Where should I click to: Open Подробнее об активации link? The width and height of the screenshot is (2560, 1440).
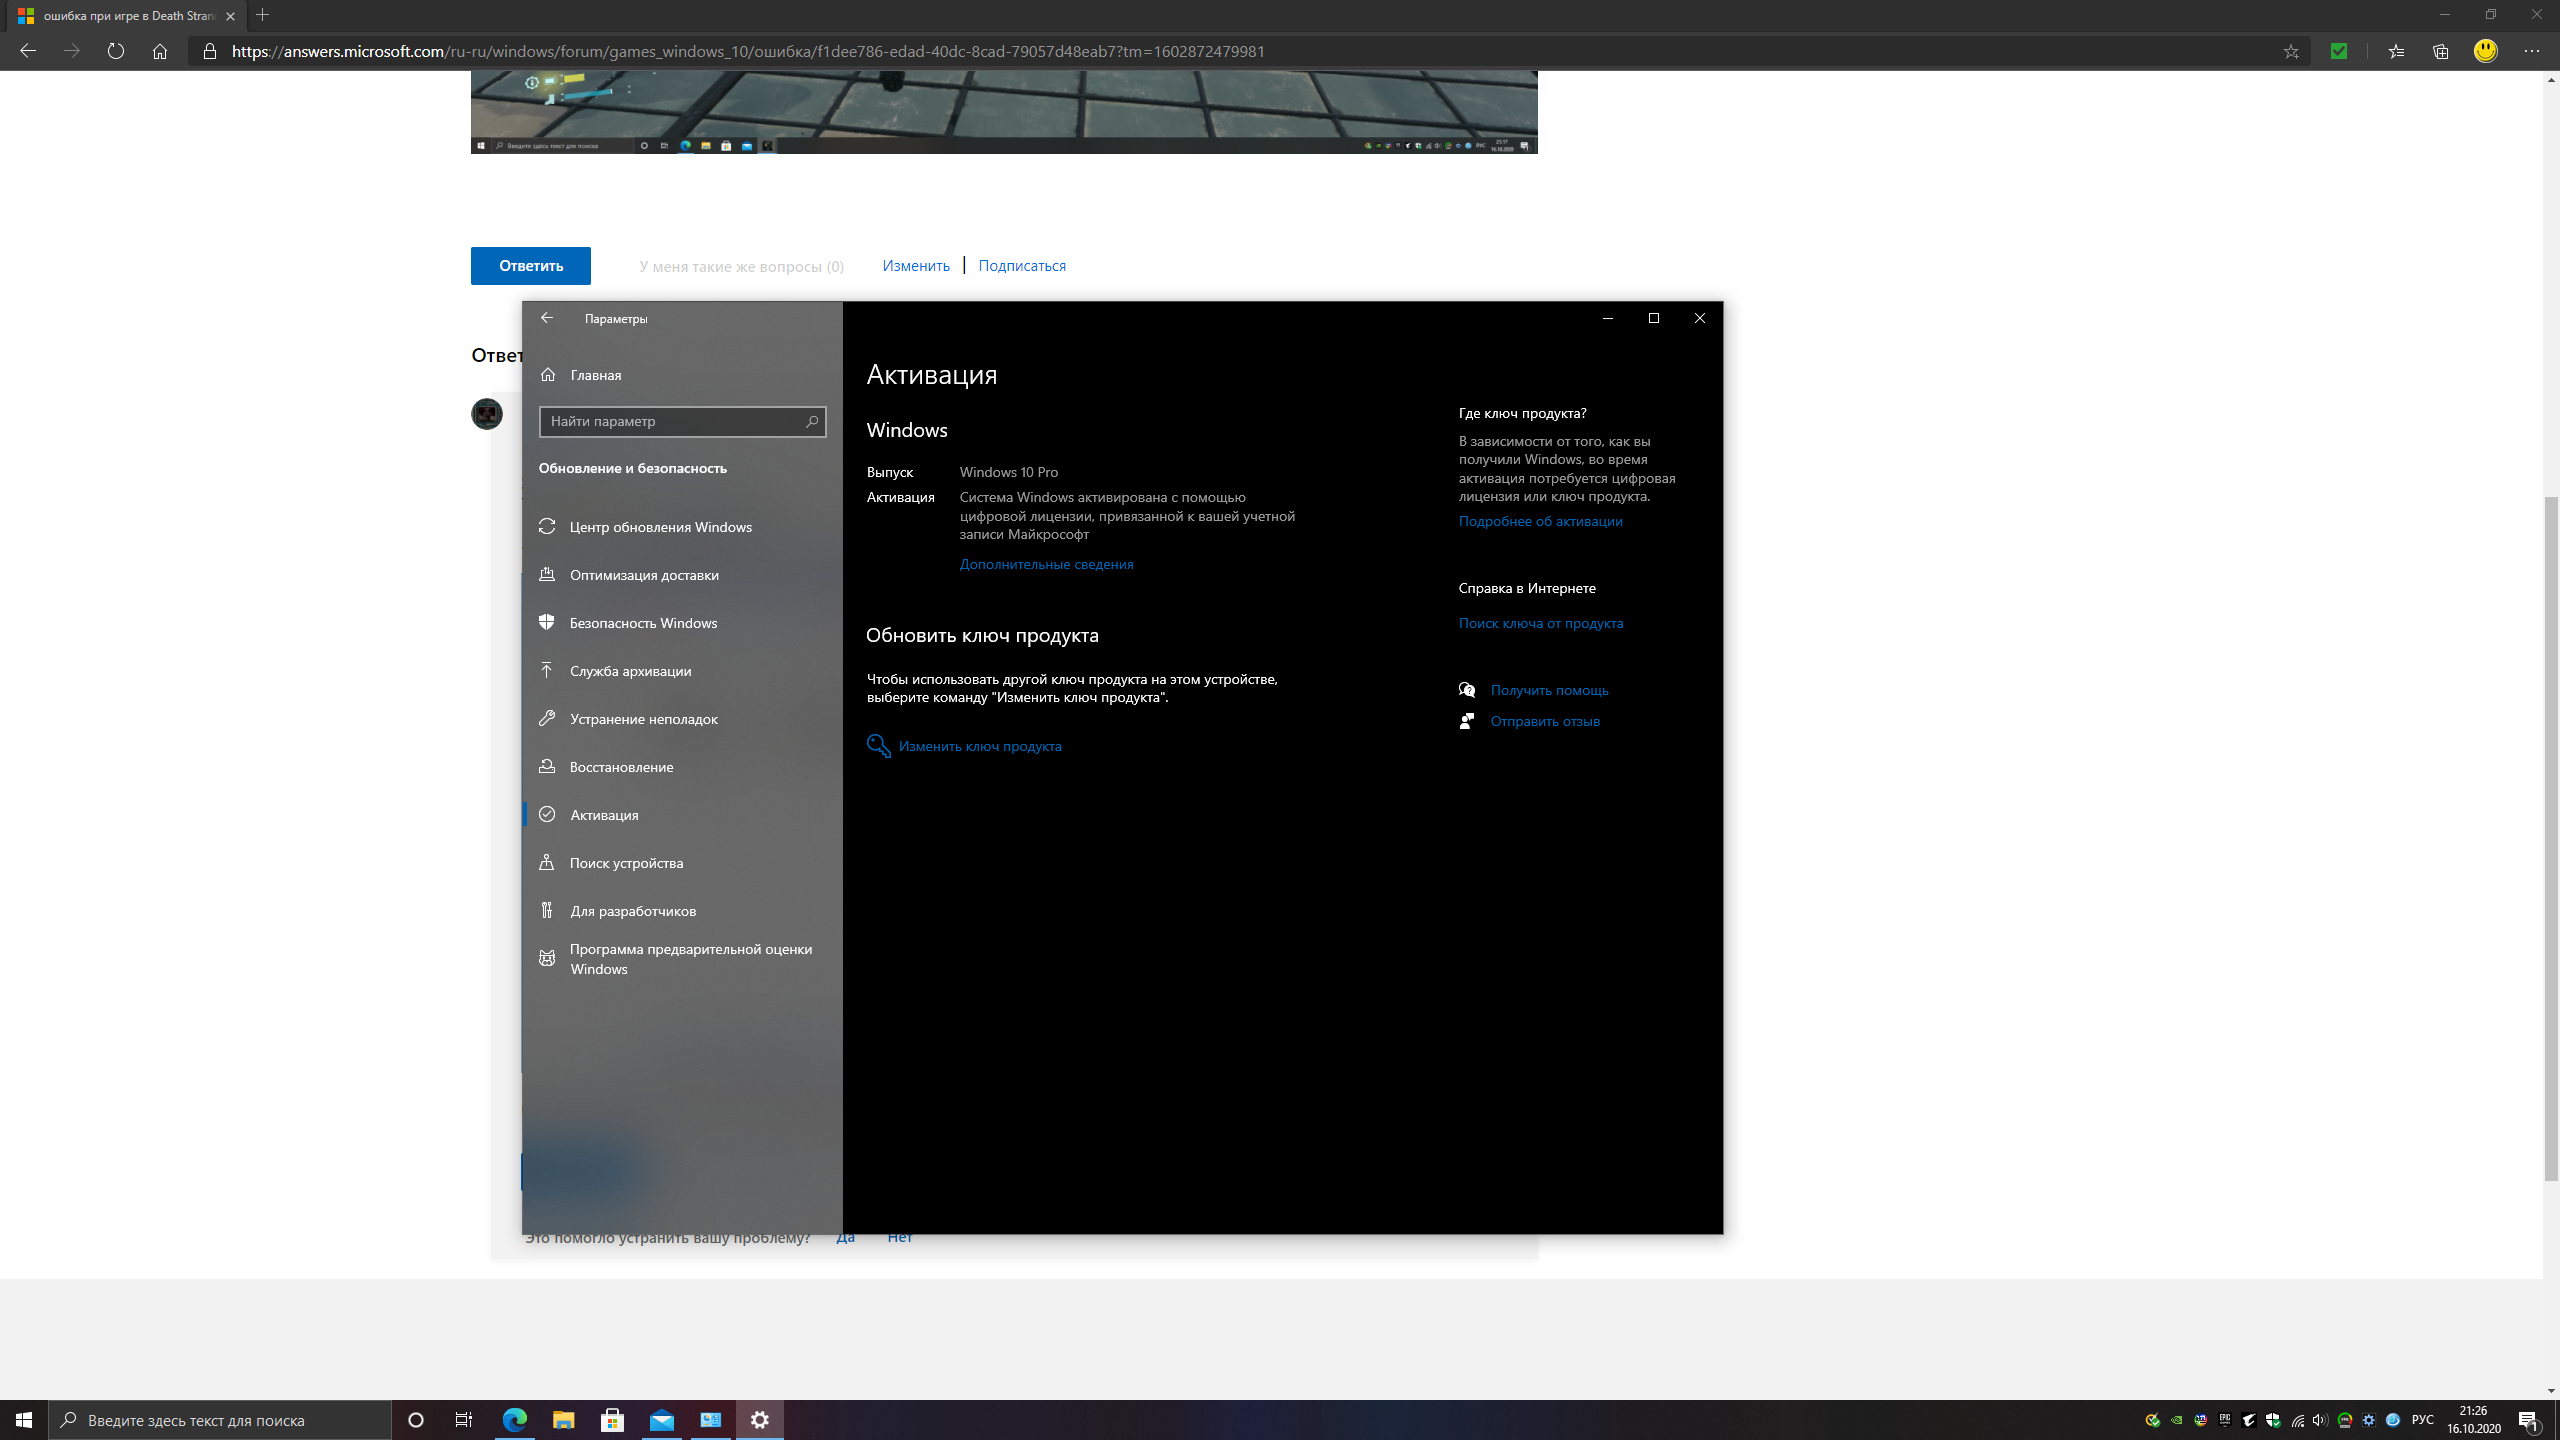coord(1540,521)
